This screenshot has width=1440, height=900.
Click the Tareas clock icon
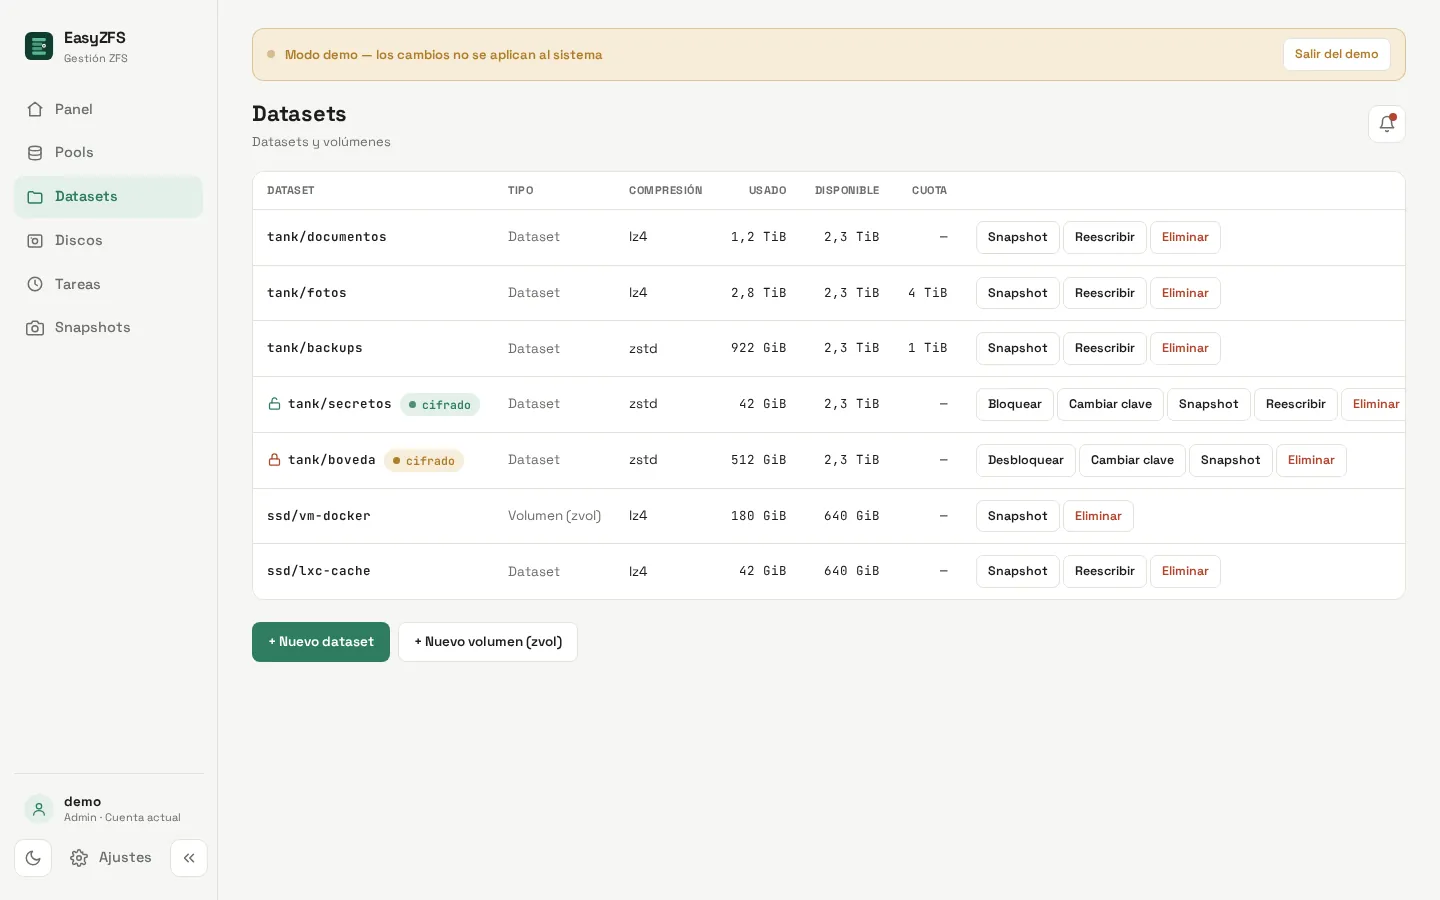point(35,284)
